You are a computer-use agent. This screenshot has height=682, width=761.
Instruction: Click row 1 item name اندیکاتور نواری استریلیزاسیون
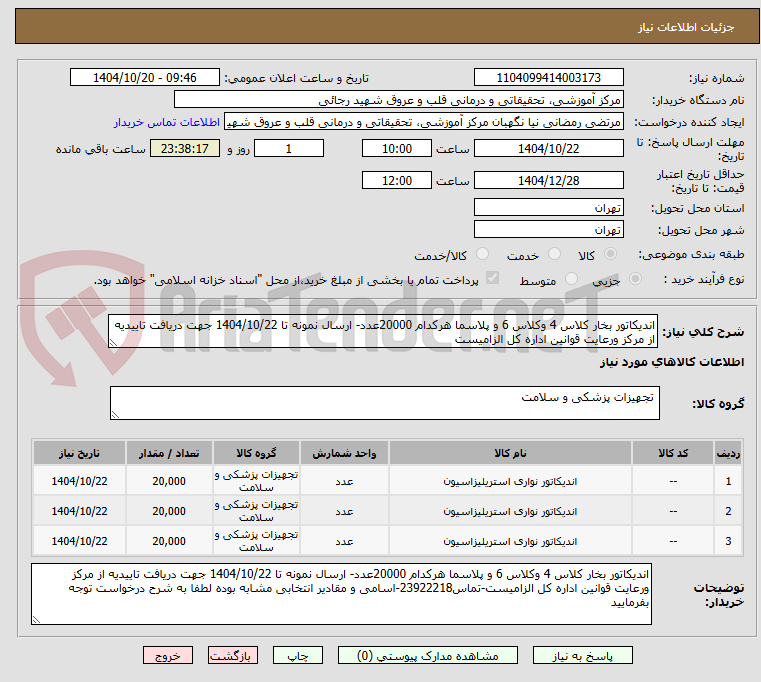coord(510,481)
